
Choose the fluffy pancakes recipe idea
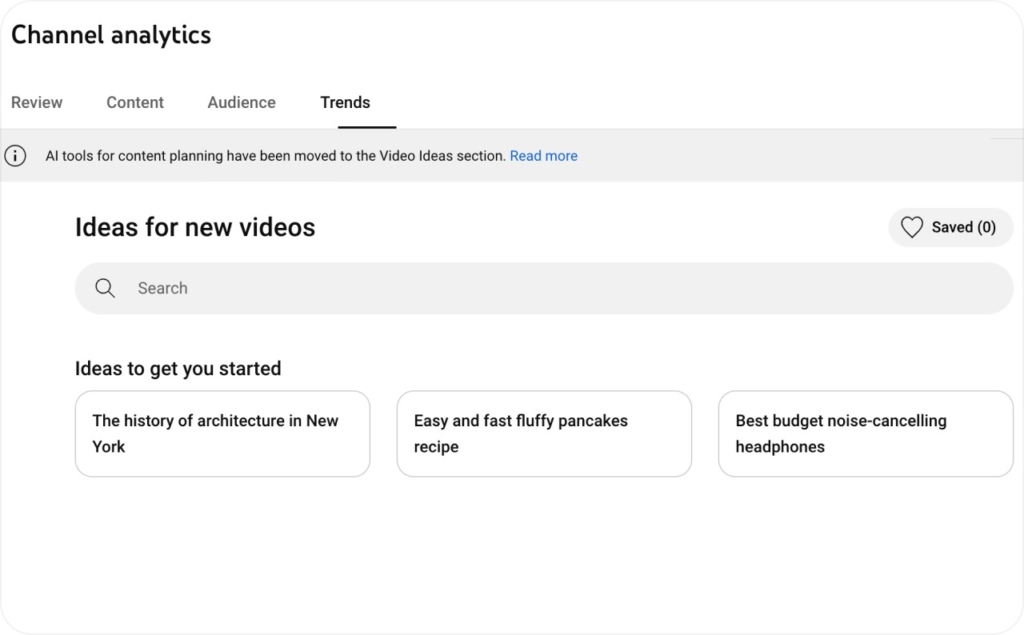[x=544, y=433]
